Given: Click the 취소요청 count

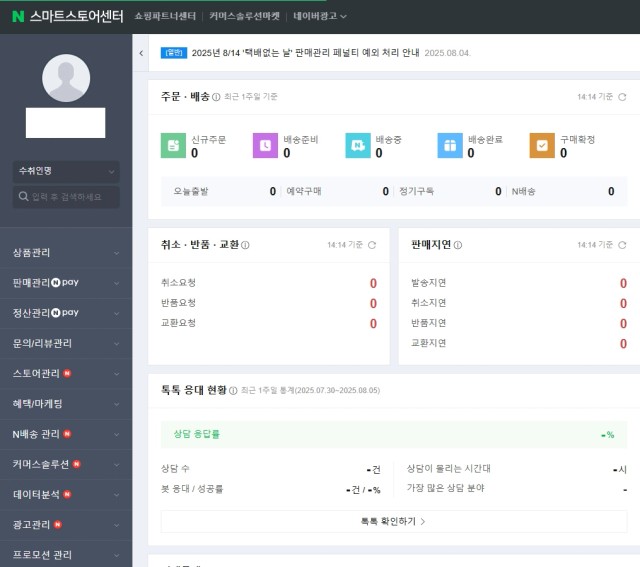Looking at the screenshot, I should click(373, 283).
